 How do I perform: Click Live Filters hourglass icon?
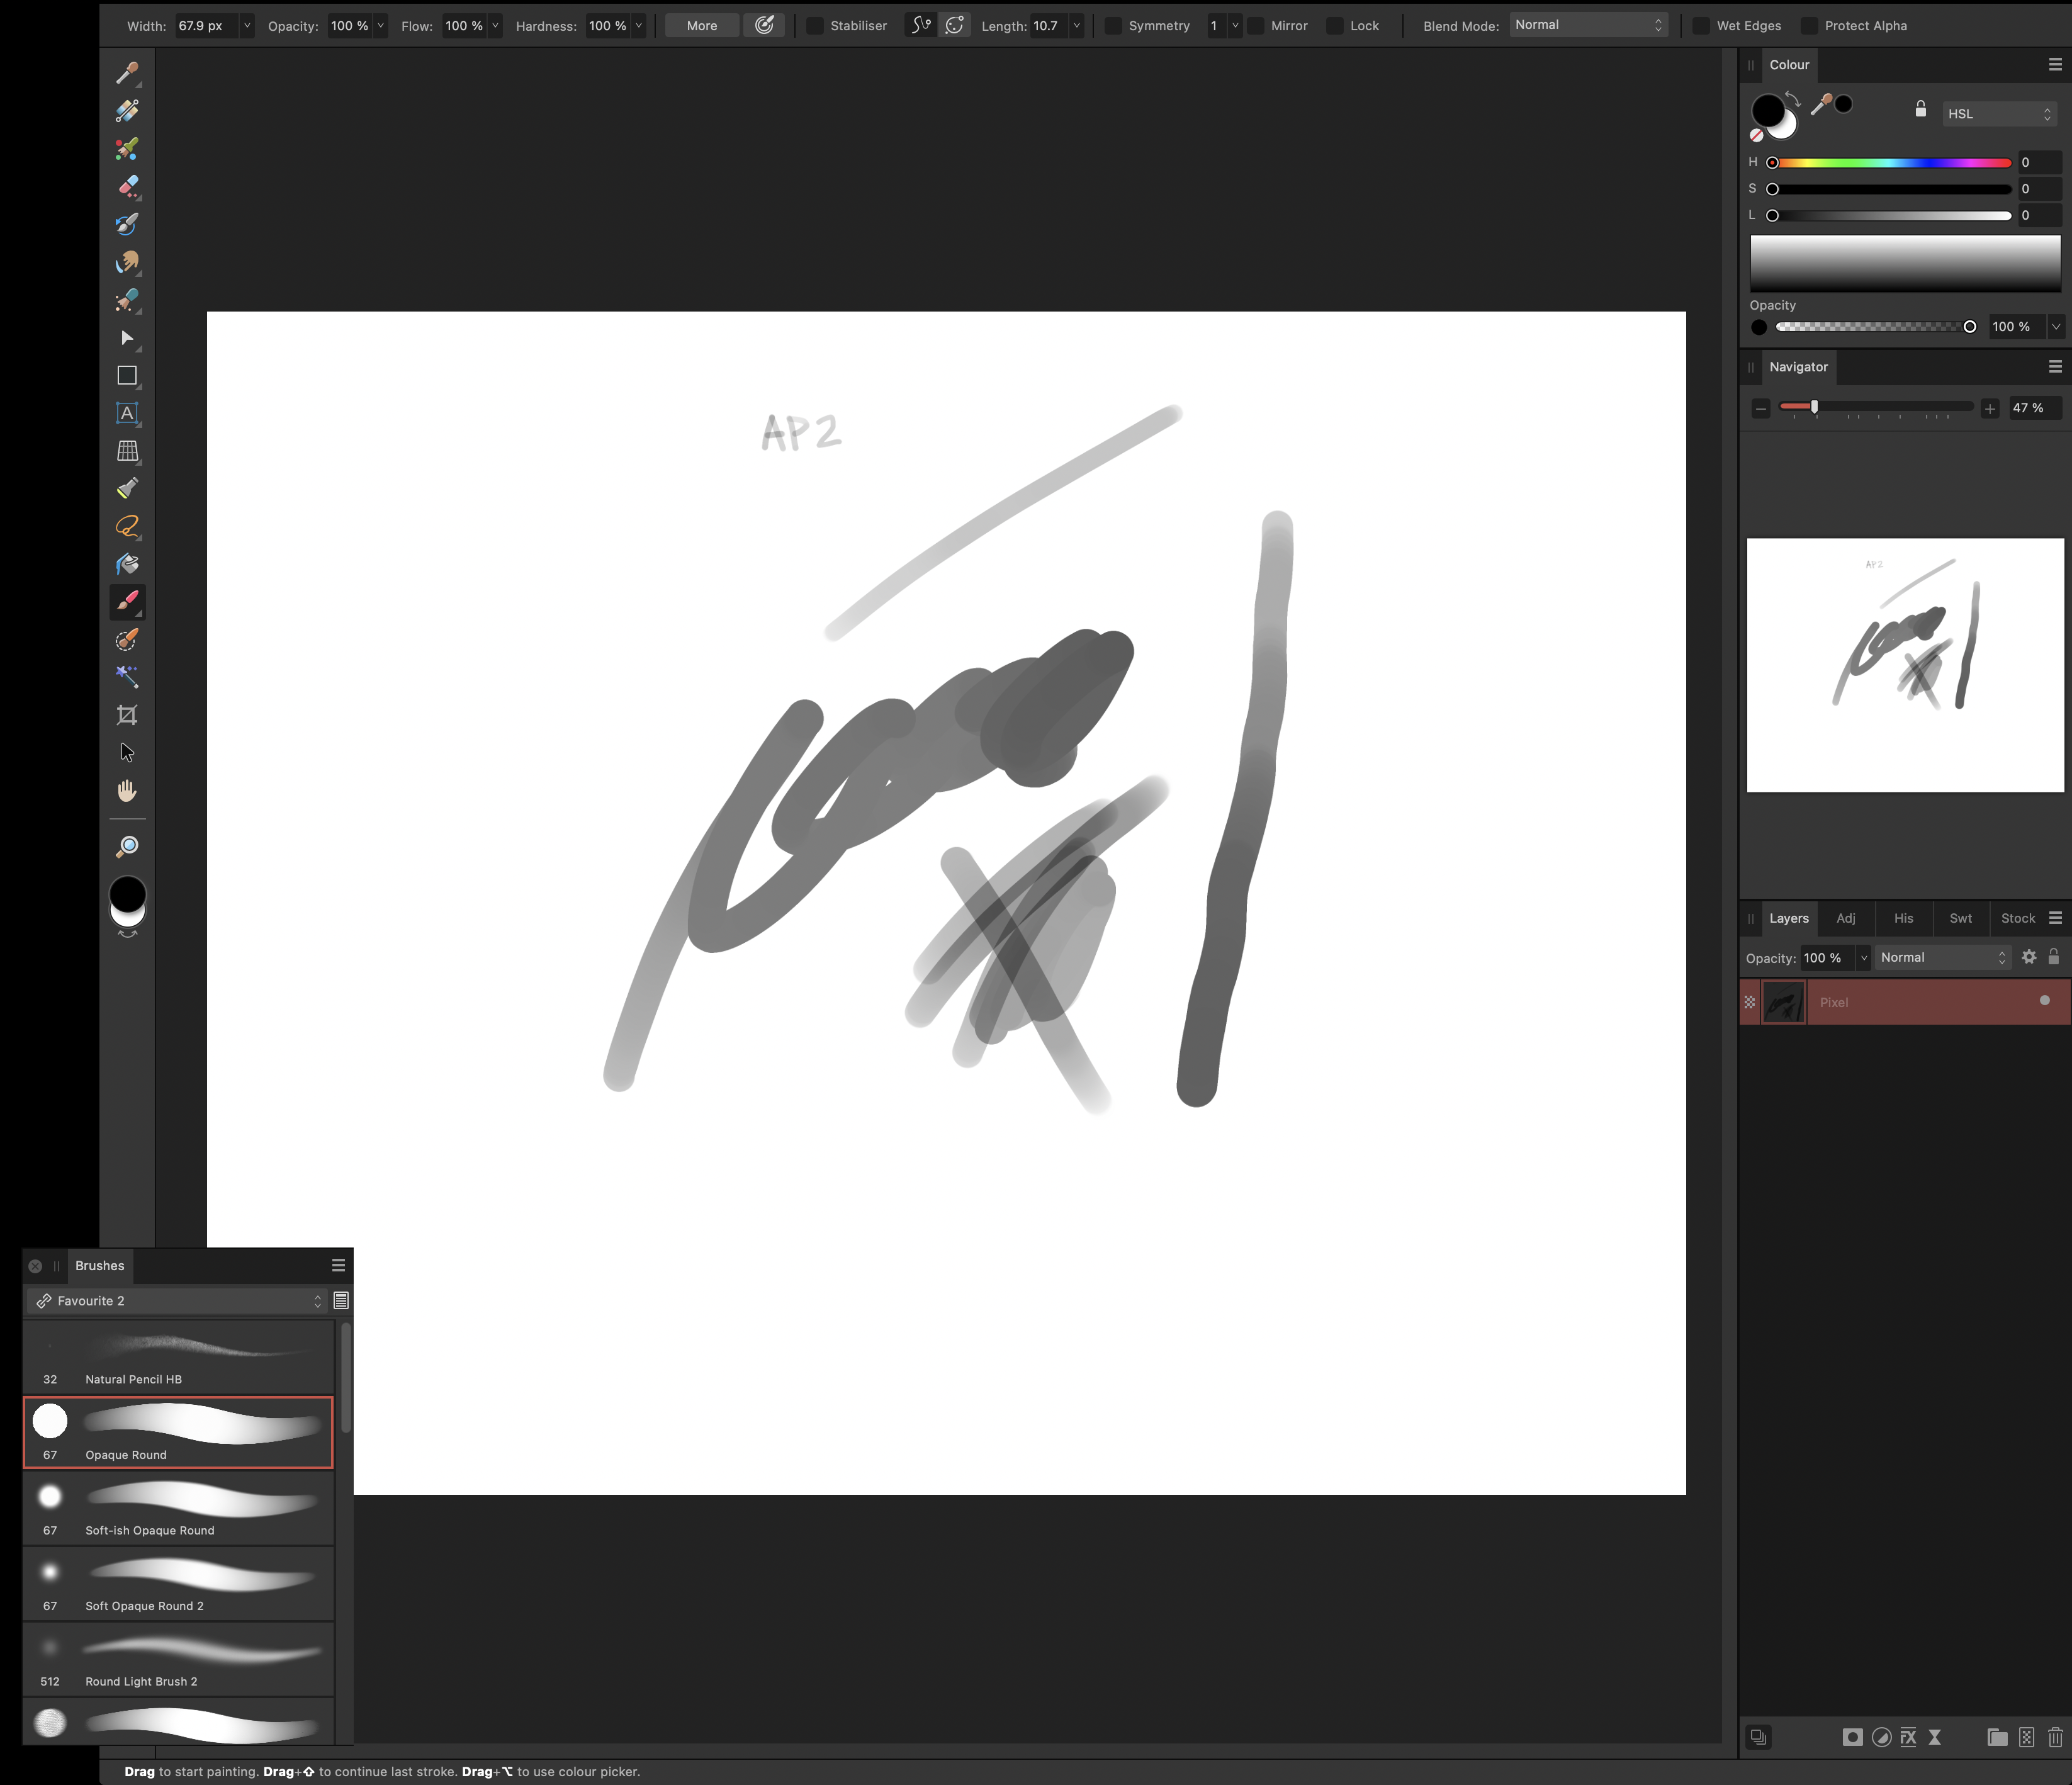click(1935, 1737)
